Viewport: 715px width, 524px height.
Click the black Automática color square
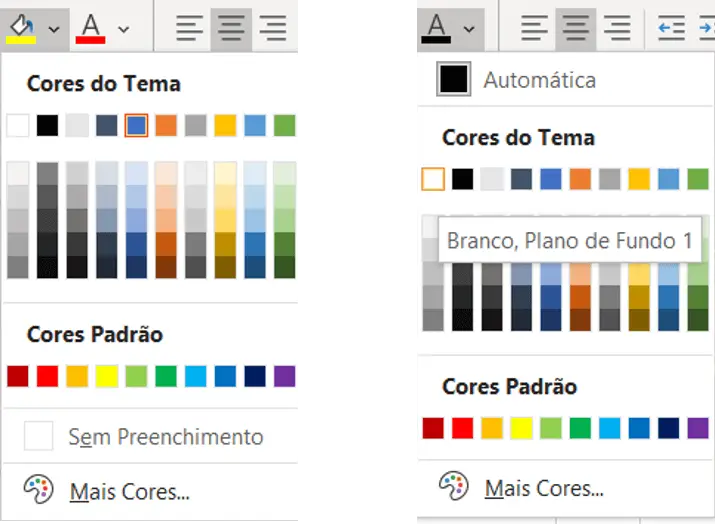pyautogui.click(x=454, y=79)
